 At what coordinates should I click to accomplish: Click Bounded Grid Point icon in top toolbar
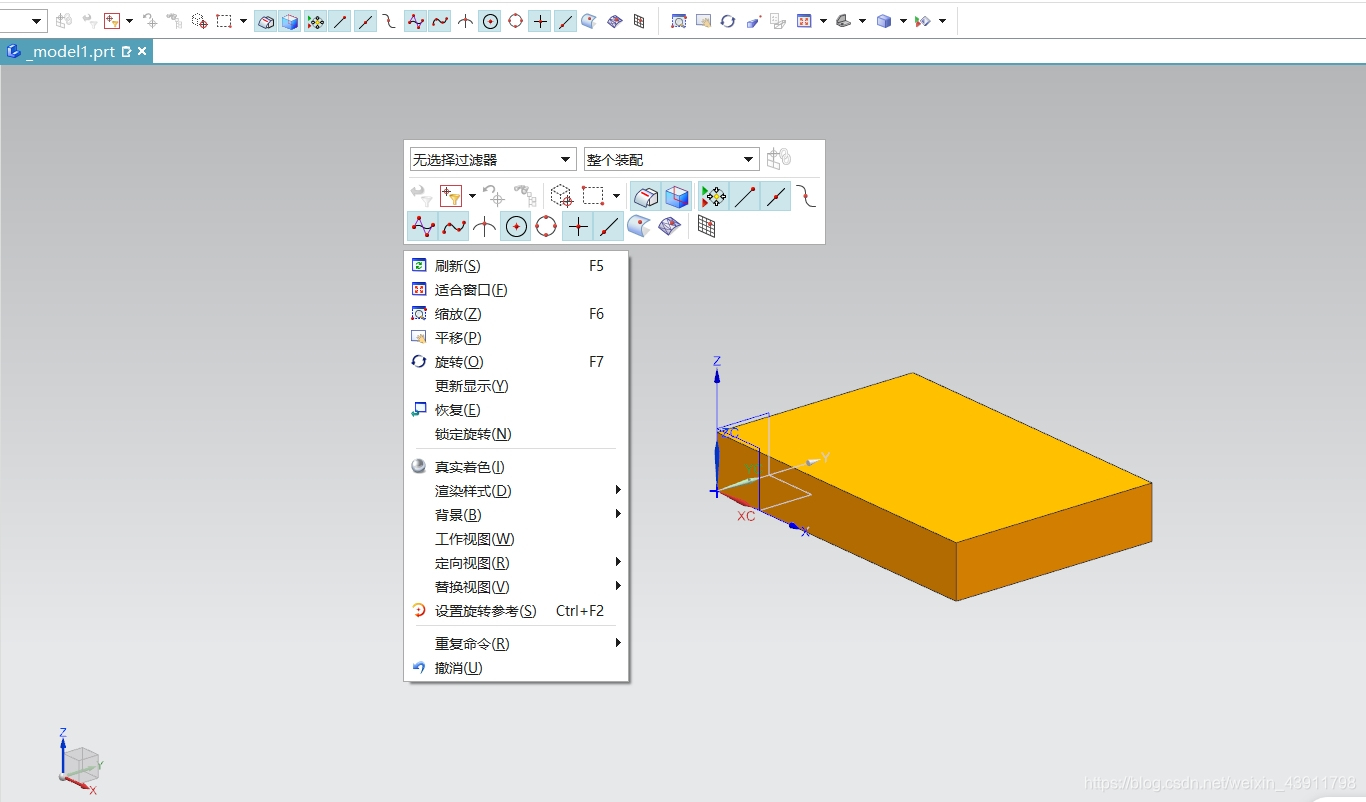click(639, 20)
